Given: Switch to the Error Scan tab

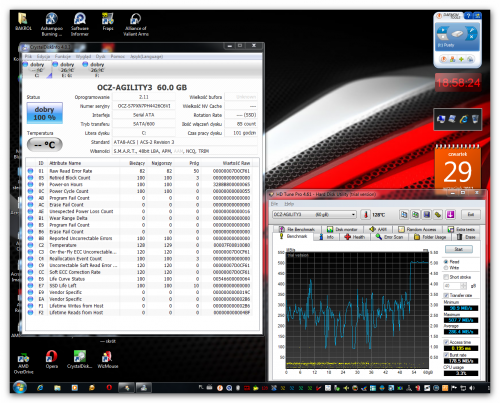Looking at the screenshot, I should coord(389,237).
